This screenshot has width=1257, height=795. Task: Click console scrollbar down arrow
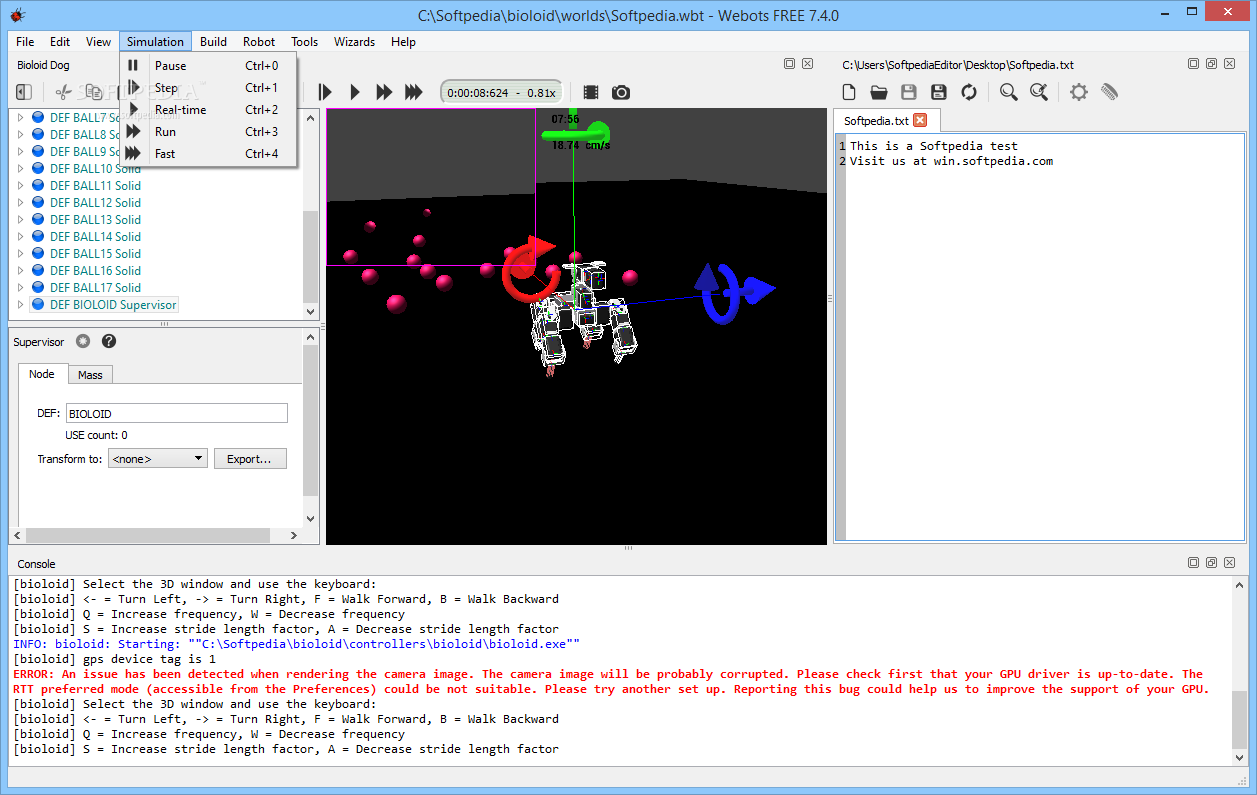coord(1240,760)
